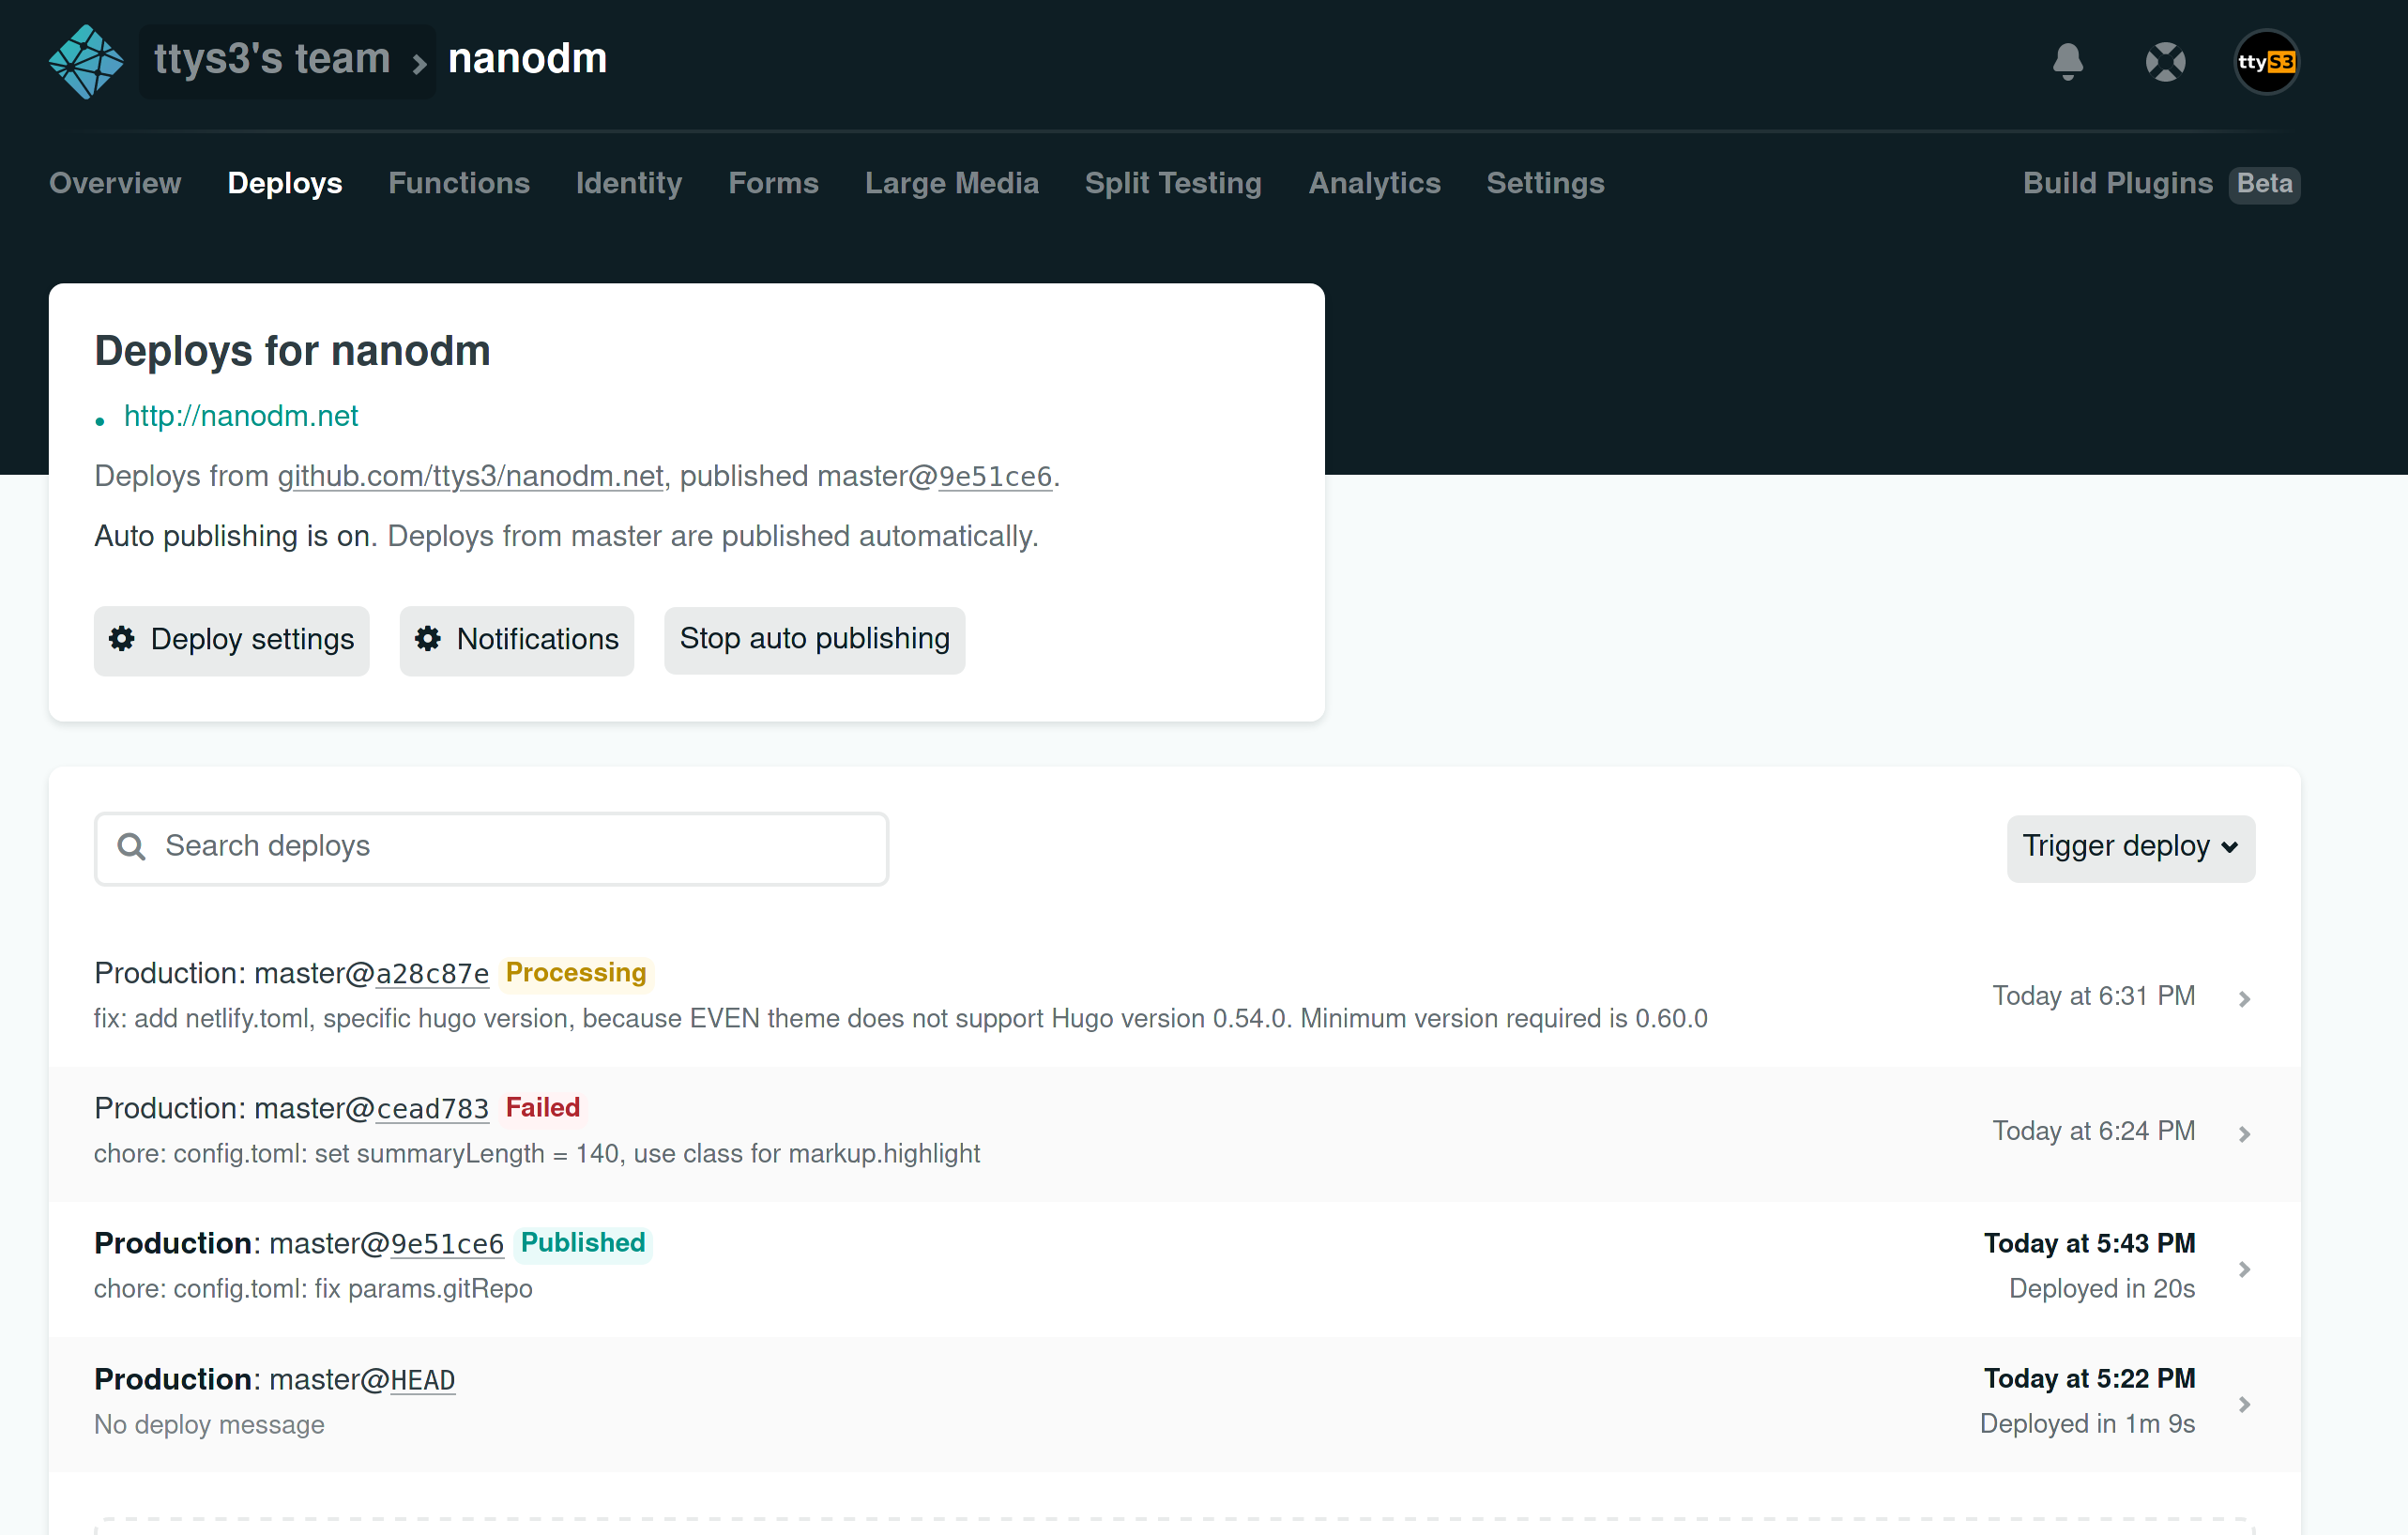This screenshot has height=1535, width=2408.
Task: Click 'chore: config.toml: set summaryLength' message
Action: click(x=537, y=1154)
